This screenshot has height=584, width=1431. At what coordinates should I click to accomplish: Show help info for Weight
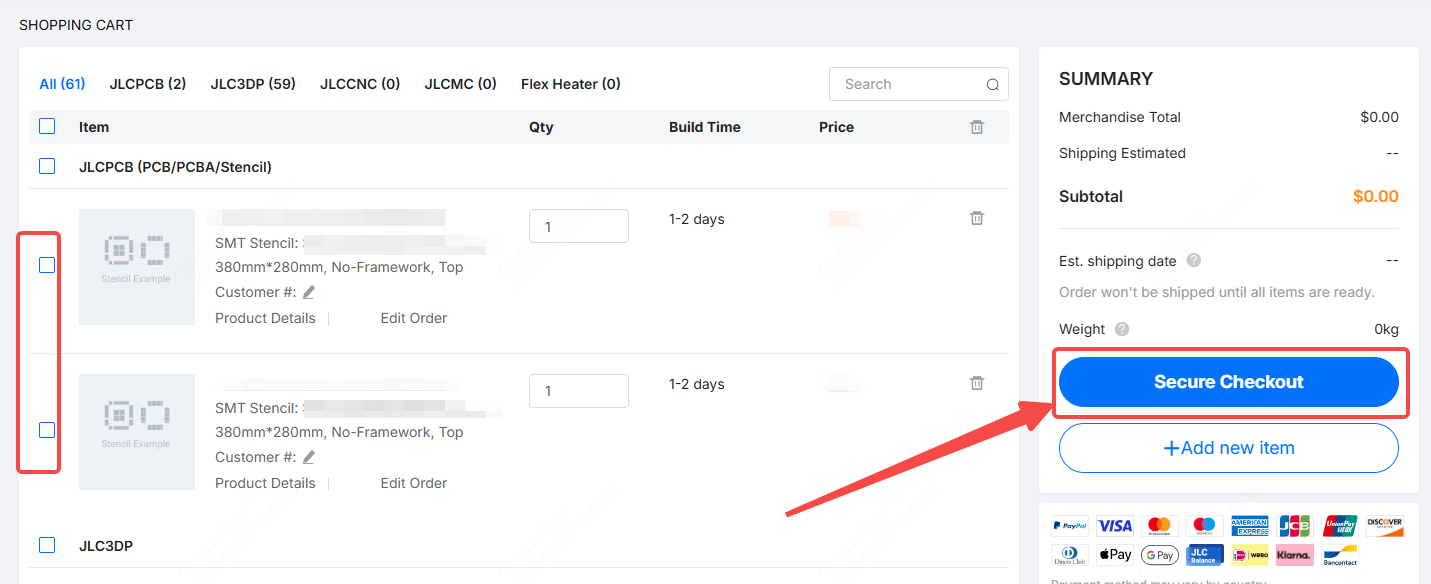(1122, 329)
